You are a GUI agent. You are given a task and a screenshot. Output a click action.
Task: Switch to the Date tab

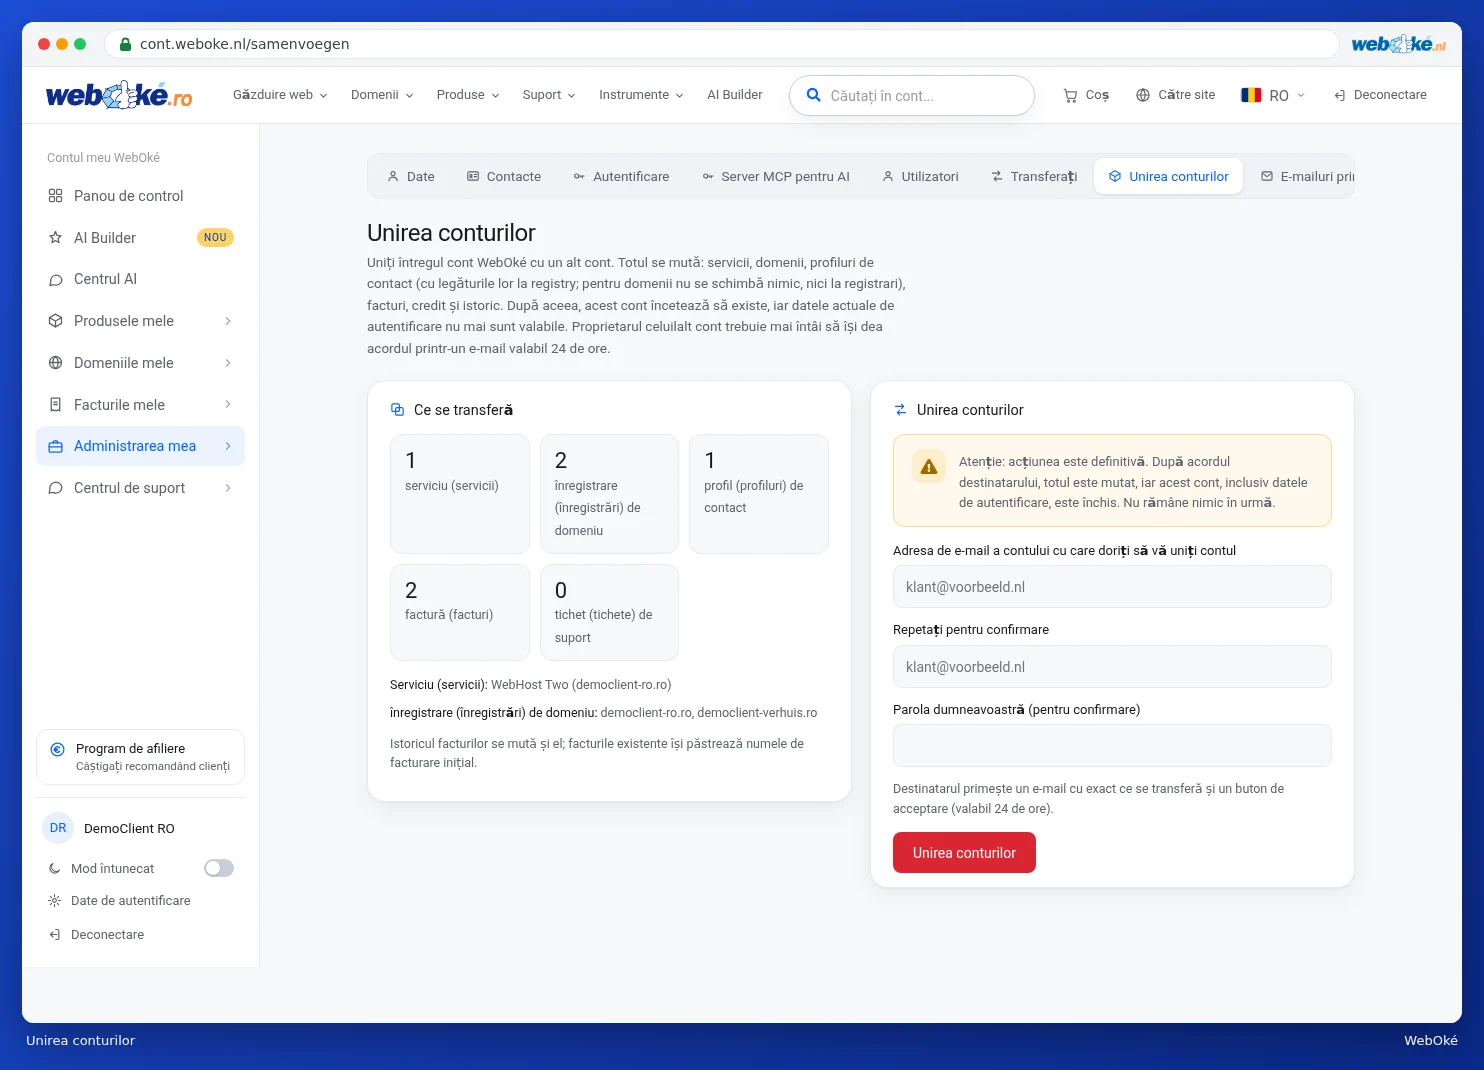tap(411, 176)
